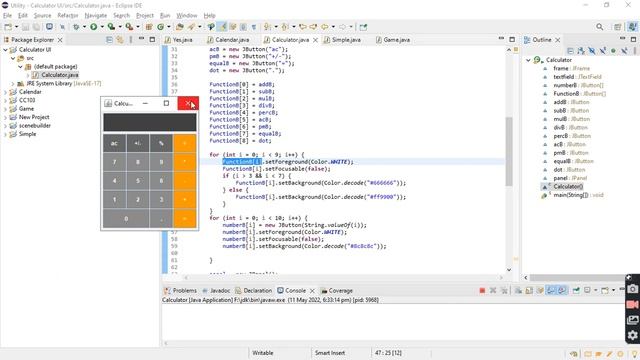Click the Last Edit Location arrow icon
Image resolution: width=640 pixels, height=360 pixels.
[302, 27]
